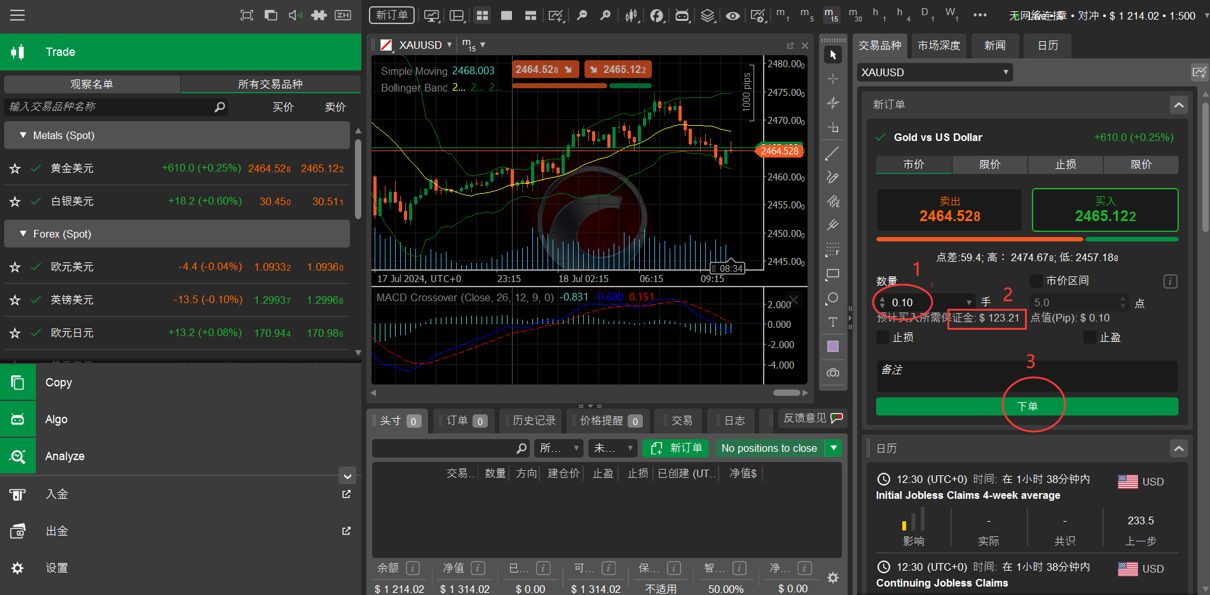
Task: Switch to 观察名单 watchlist tab
Action: click(92, 84)
